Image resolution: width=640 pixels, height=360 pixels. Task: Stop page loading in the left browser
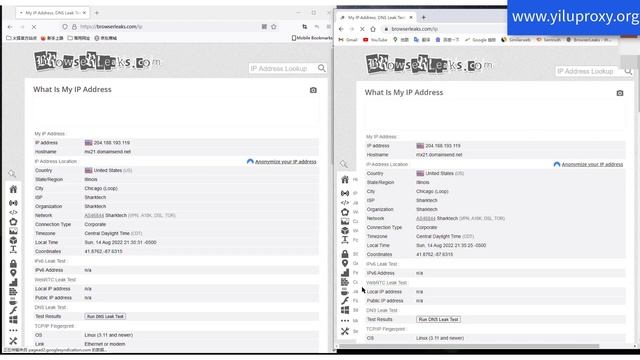[x=34, y=27]
